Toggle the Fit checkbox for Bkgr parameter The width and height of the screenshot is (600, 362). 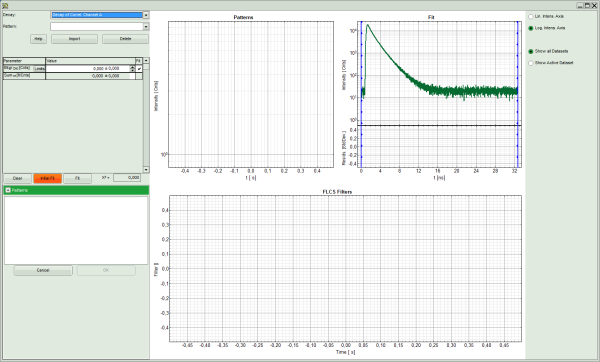(139, 68)
